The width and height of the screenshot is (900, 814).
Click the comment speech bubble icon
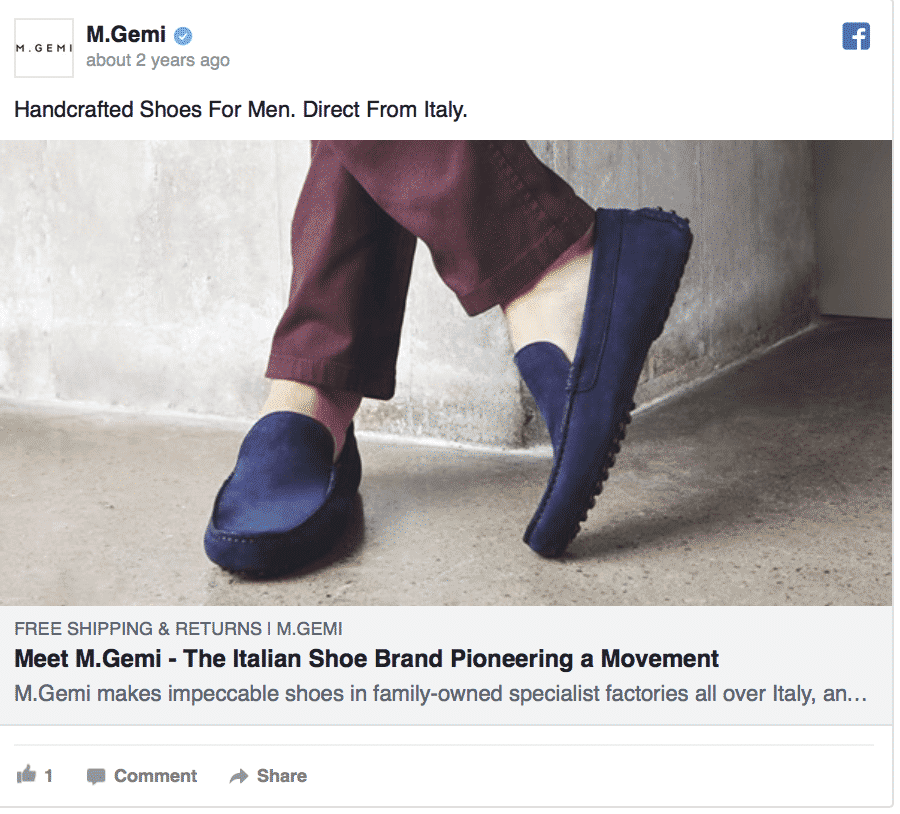tap(96, 776)
